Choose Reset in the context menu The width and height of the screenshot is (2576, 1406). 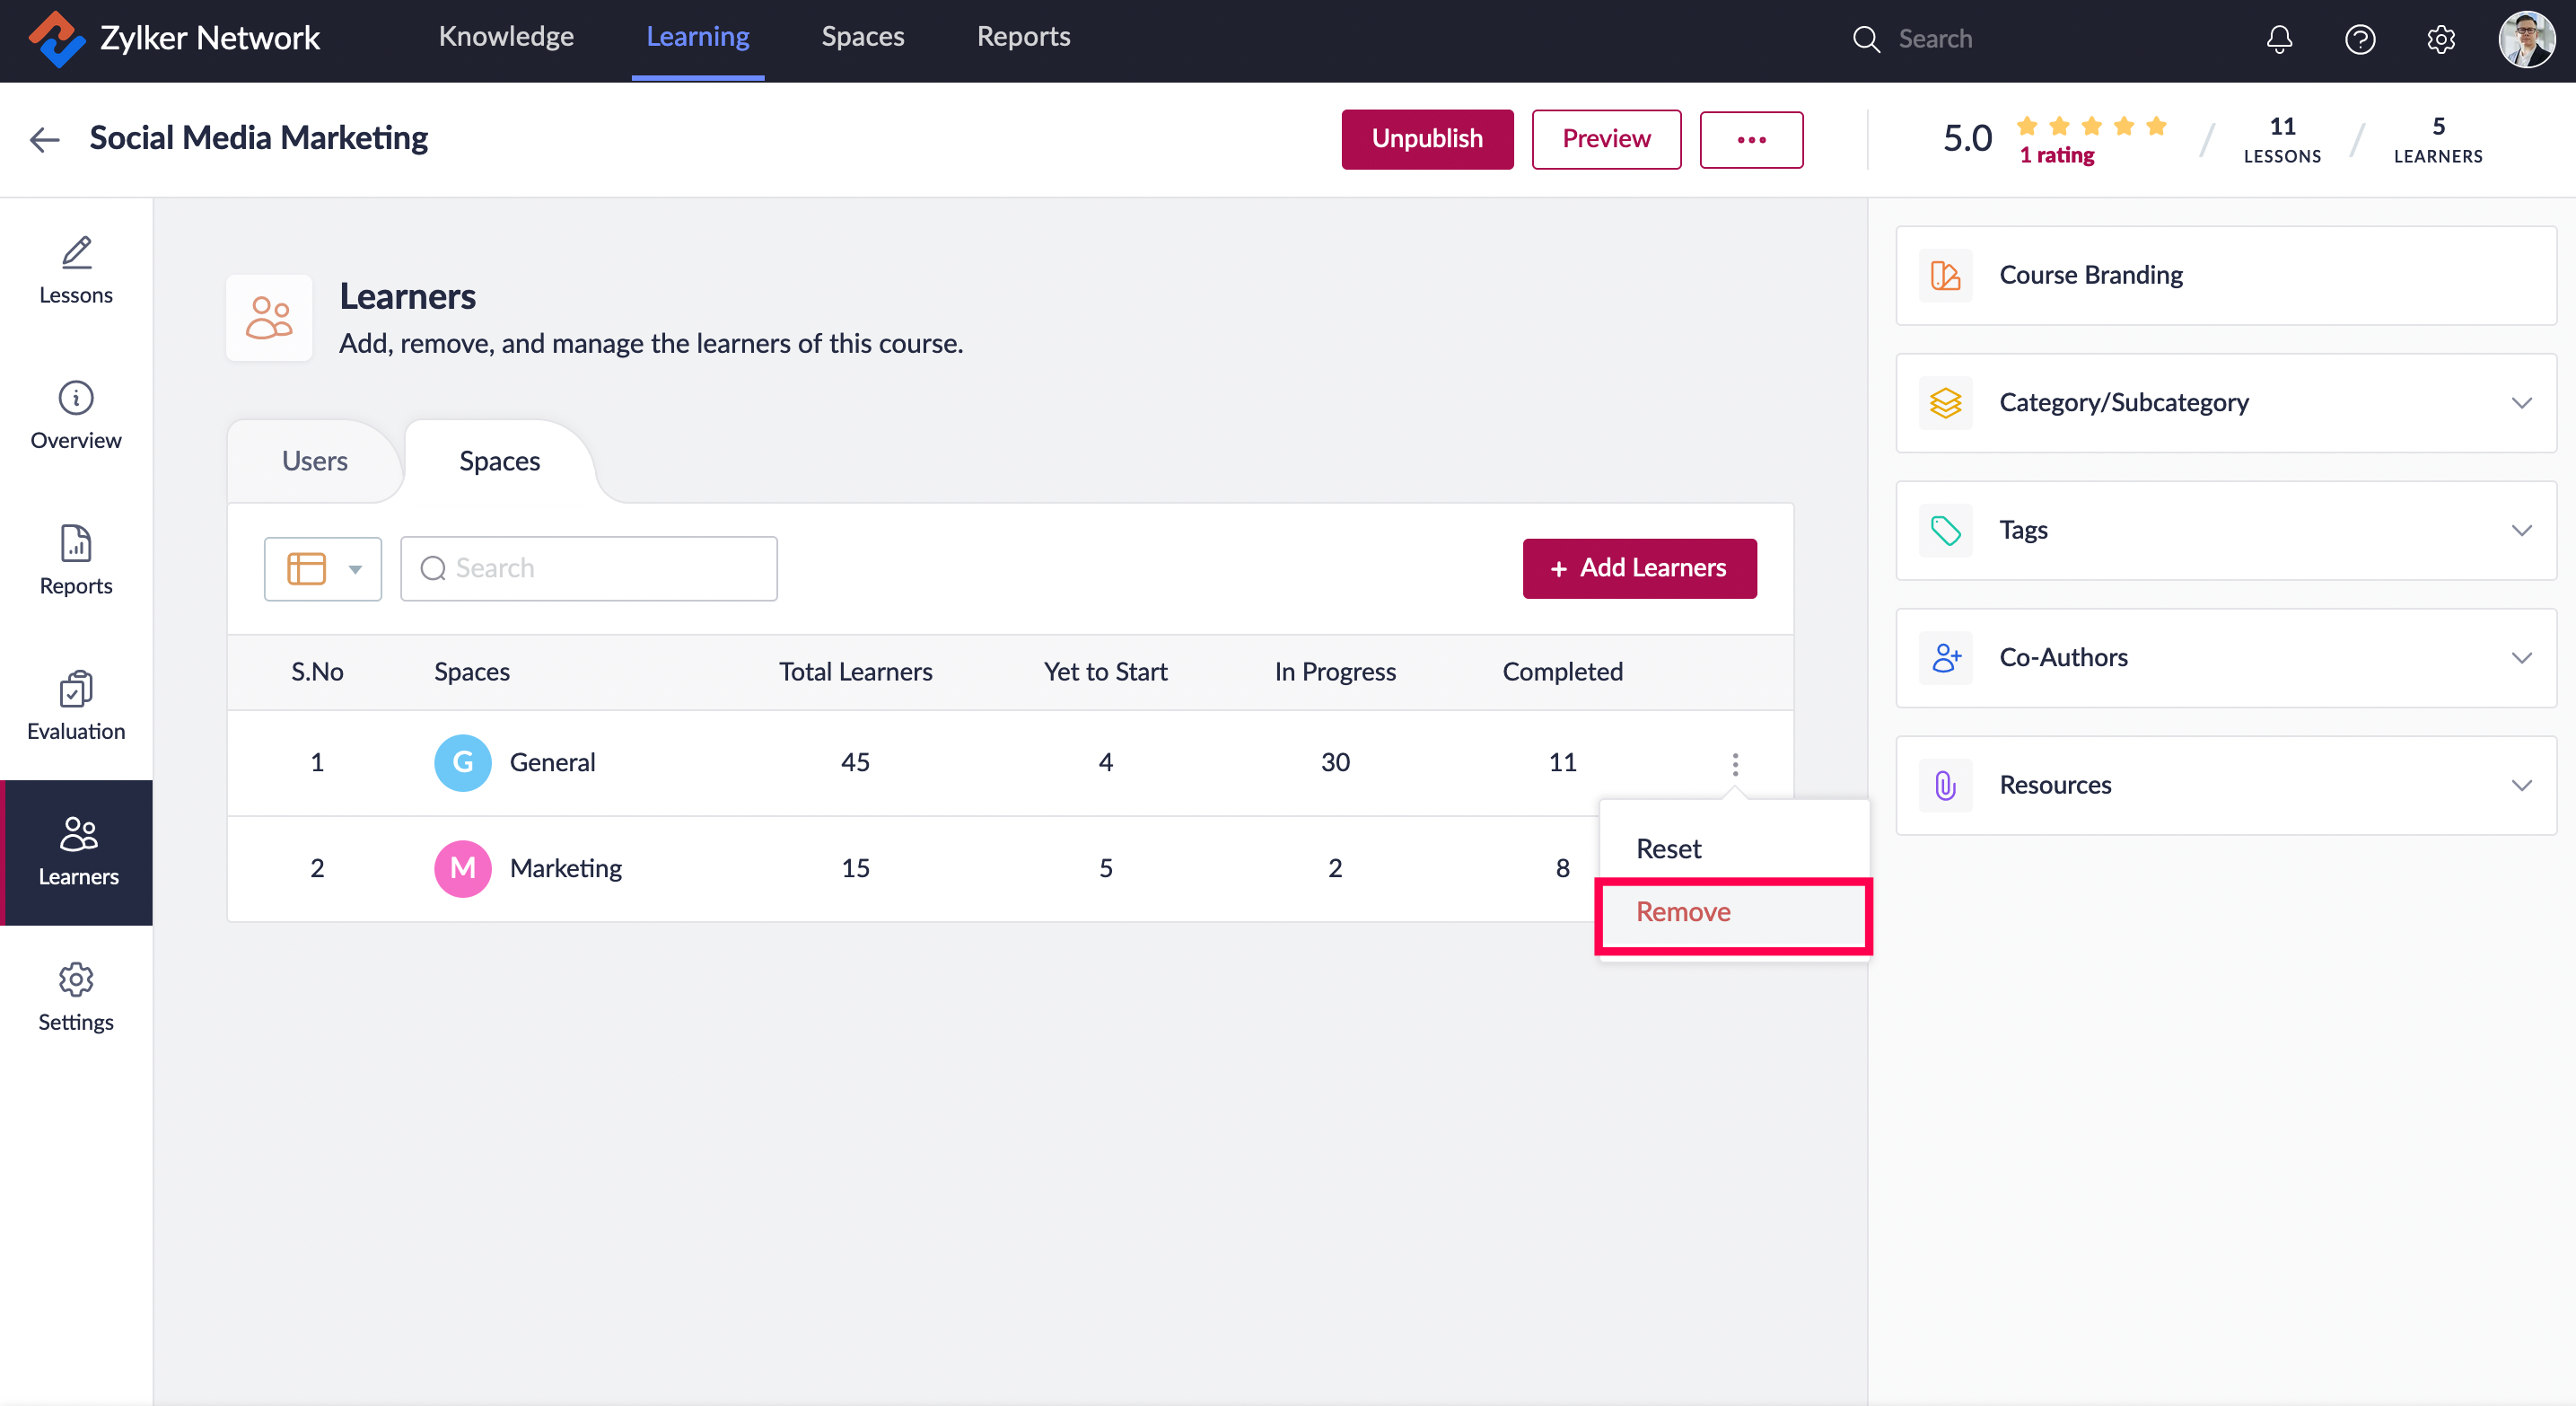[1668, 849]
